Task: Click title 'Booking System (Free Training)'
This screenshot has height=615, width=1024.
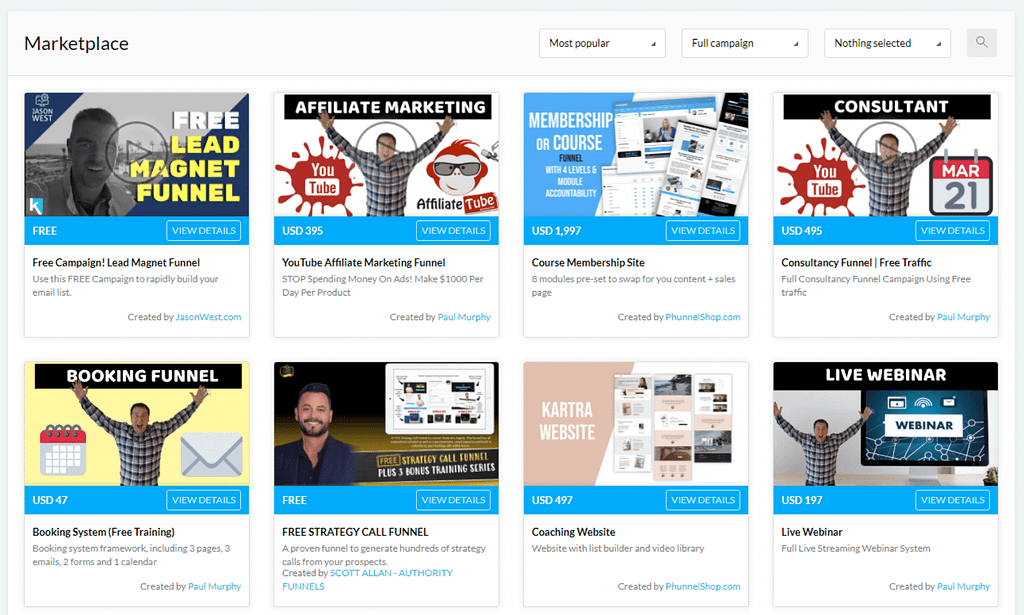Action: tap(103, 532)
